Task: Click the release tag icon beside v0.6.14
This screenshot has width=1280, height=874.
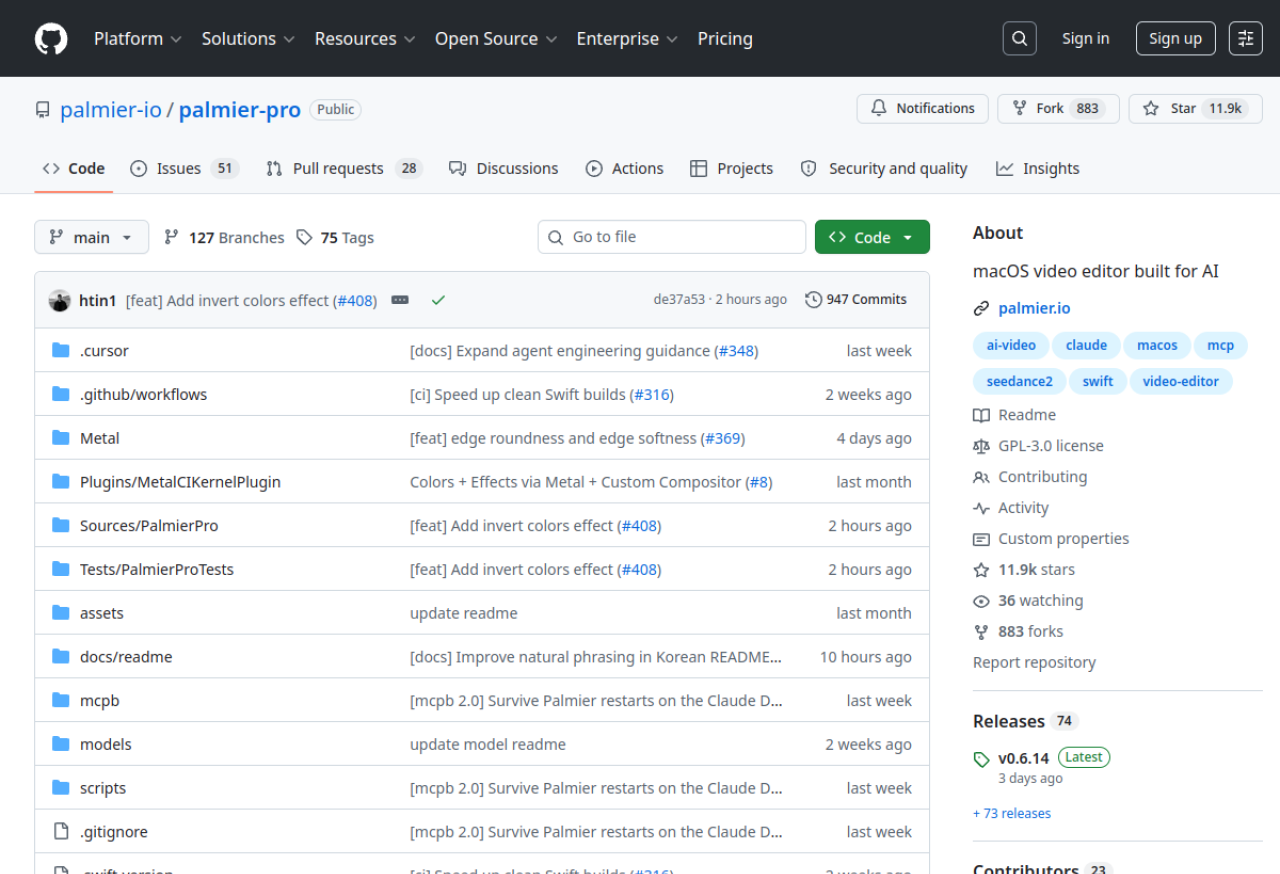Action: pos(981,759)
